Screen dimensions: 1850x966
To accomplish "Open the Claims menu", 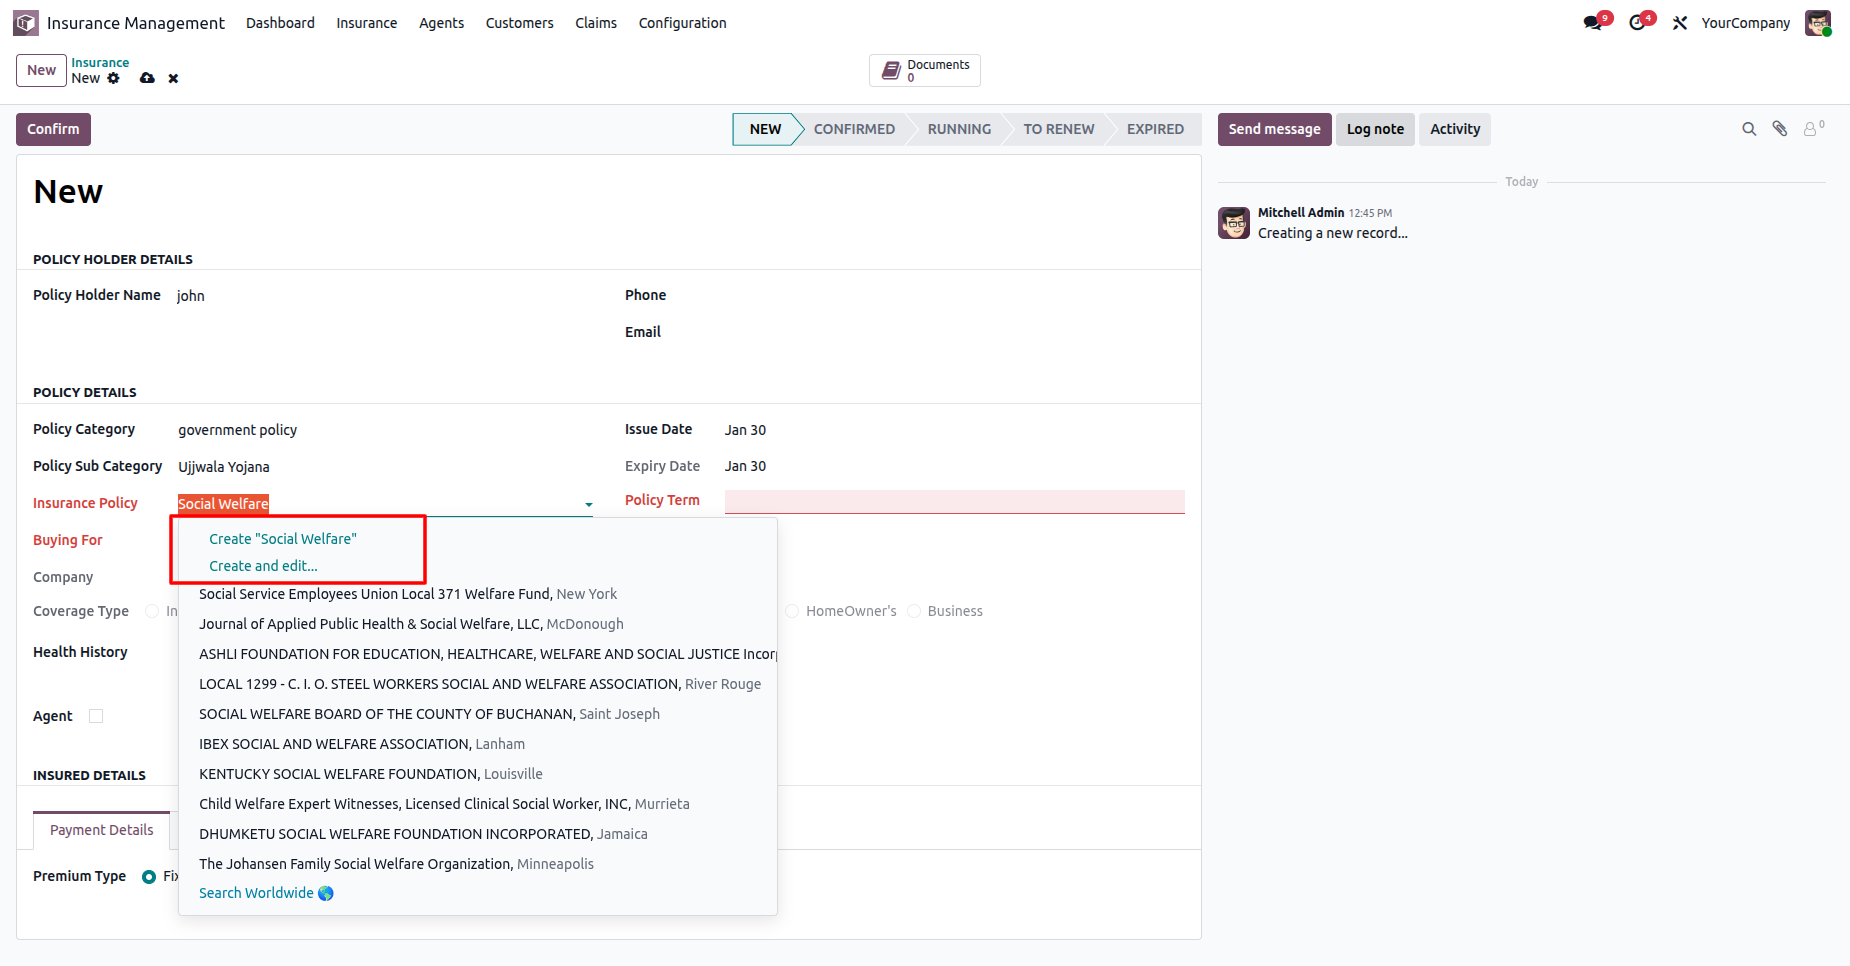I will [595, 23].
